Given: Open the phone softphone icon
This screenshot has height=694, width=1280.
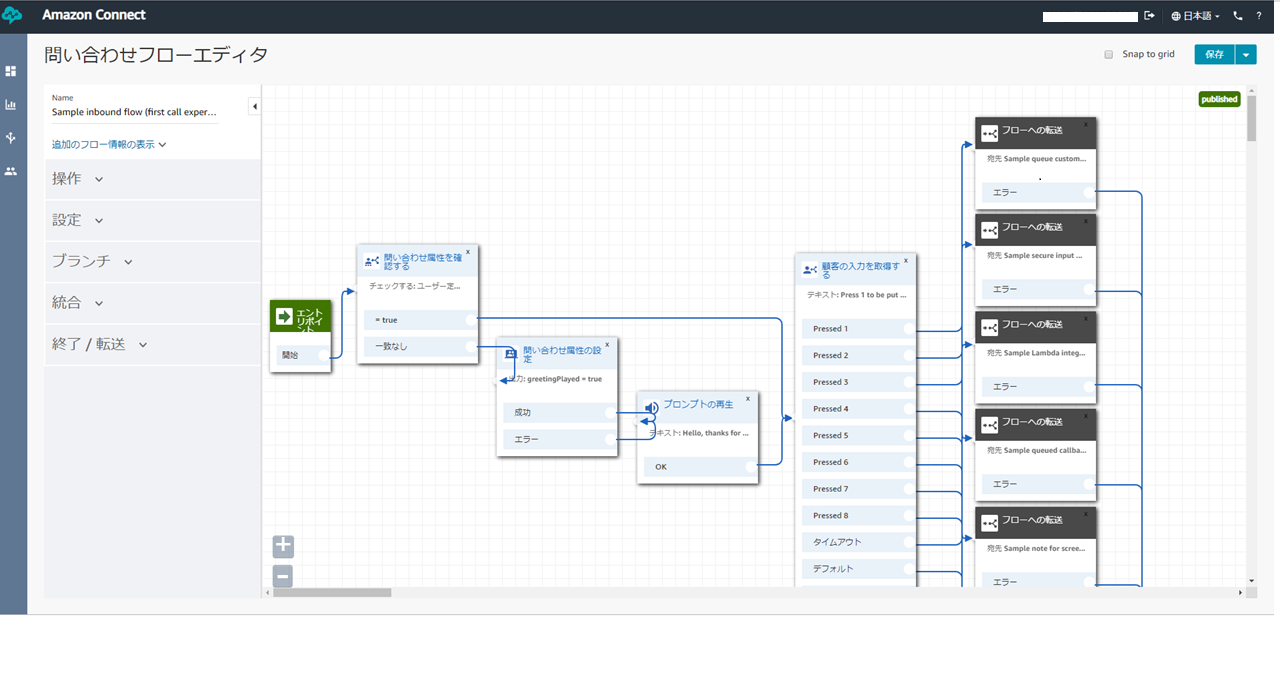Looking at the screenshot, I should (x=1238, y=16).
